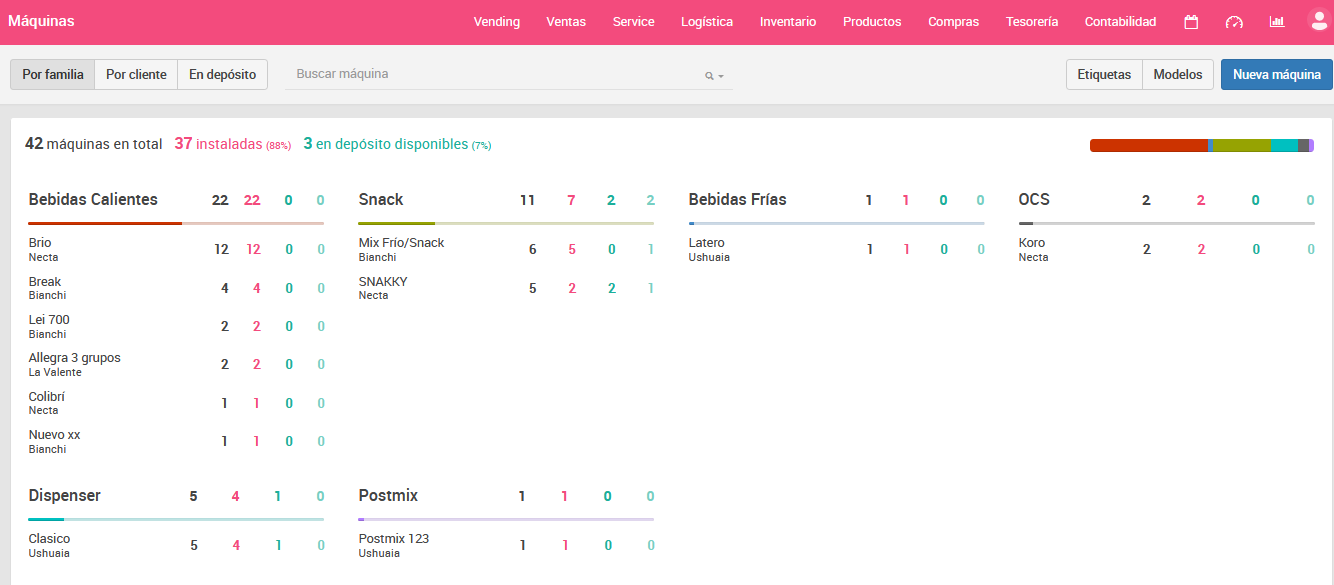Image resolution: width=1334 pixels, height=585 pixels.
Task: Open the Contabilidad menu
Action: [1120, 22]
